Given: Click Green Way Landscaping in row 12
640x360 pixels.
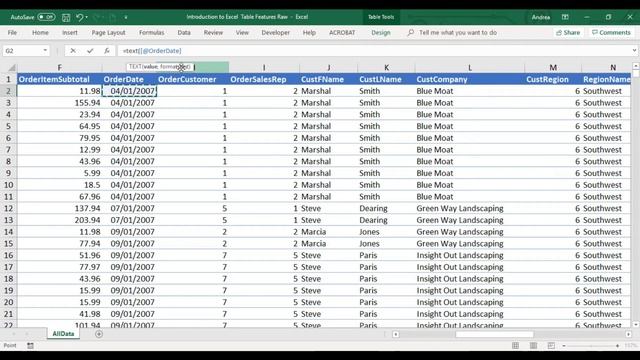Looking at the screenshot, I should coord(470,209).
